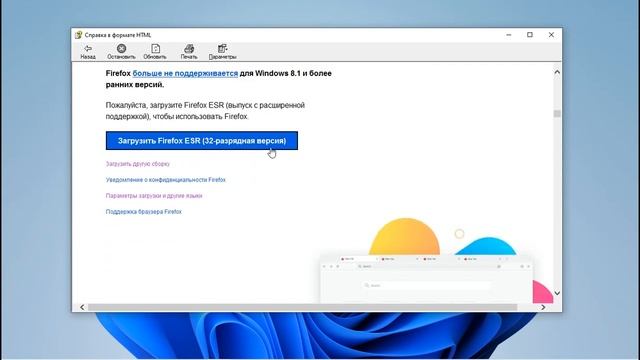
Task: Stop loading with the Остановить button
Action: pyautogui.click(x=121, y=52)
